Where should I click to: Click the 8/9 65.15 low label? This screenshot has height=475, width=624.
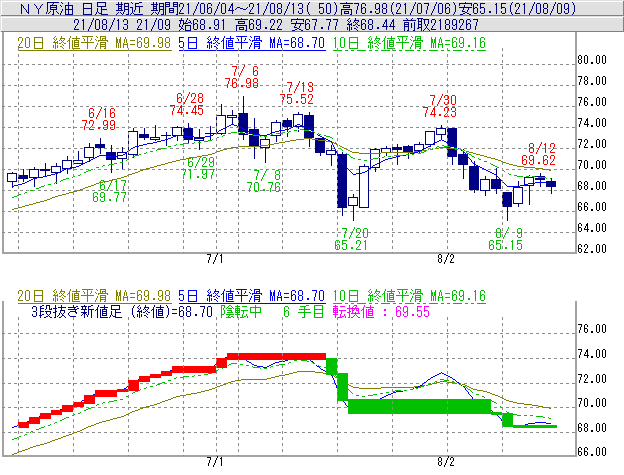click(505, 239)
